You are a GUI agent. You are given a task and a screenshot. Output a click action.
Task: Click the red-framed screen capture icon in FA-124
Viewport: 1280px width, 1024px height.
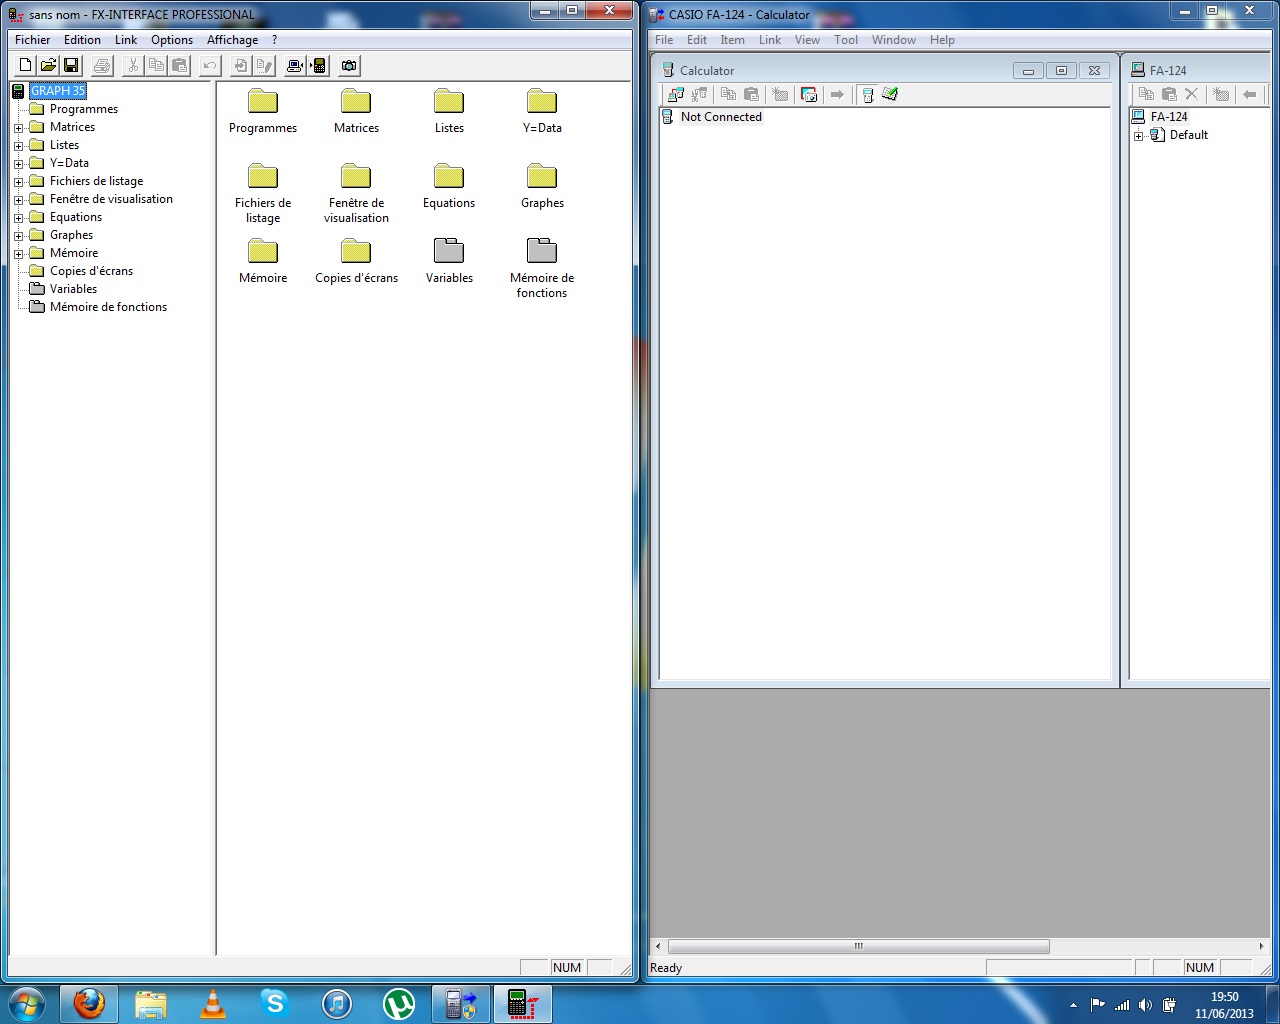pos(809,94)
